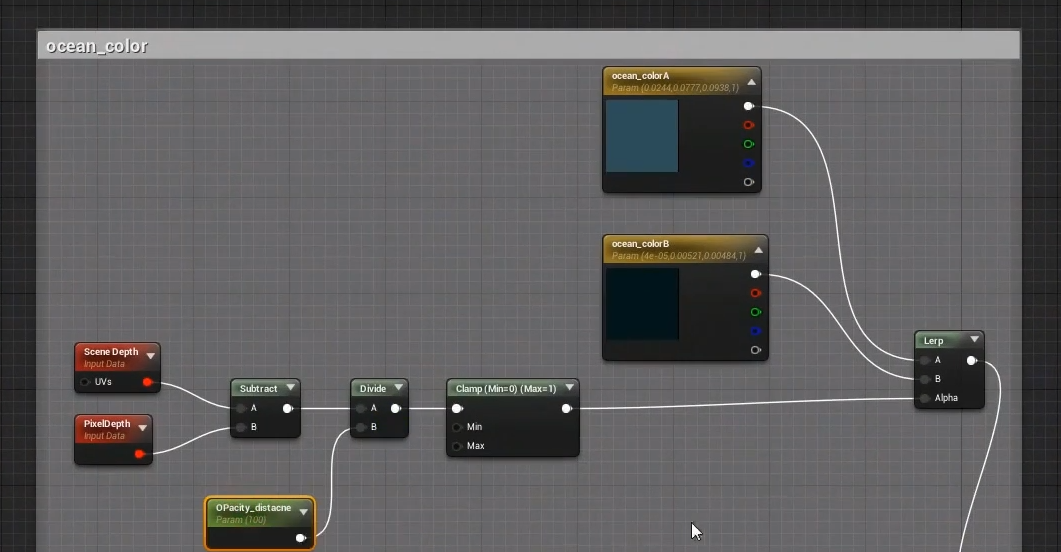The height and width of the screenshot is (552, 1061).
Task: Click Clamp node Min input pin
Action: coord(457,428)
